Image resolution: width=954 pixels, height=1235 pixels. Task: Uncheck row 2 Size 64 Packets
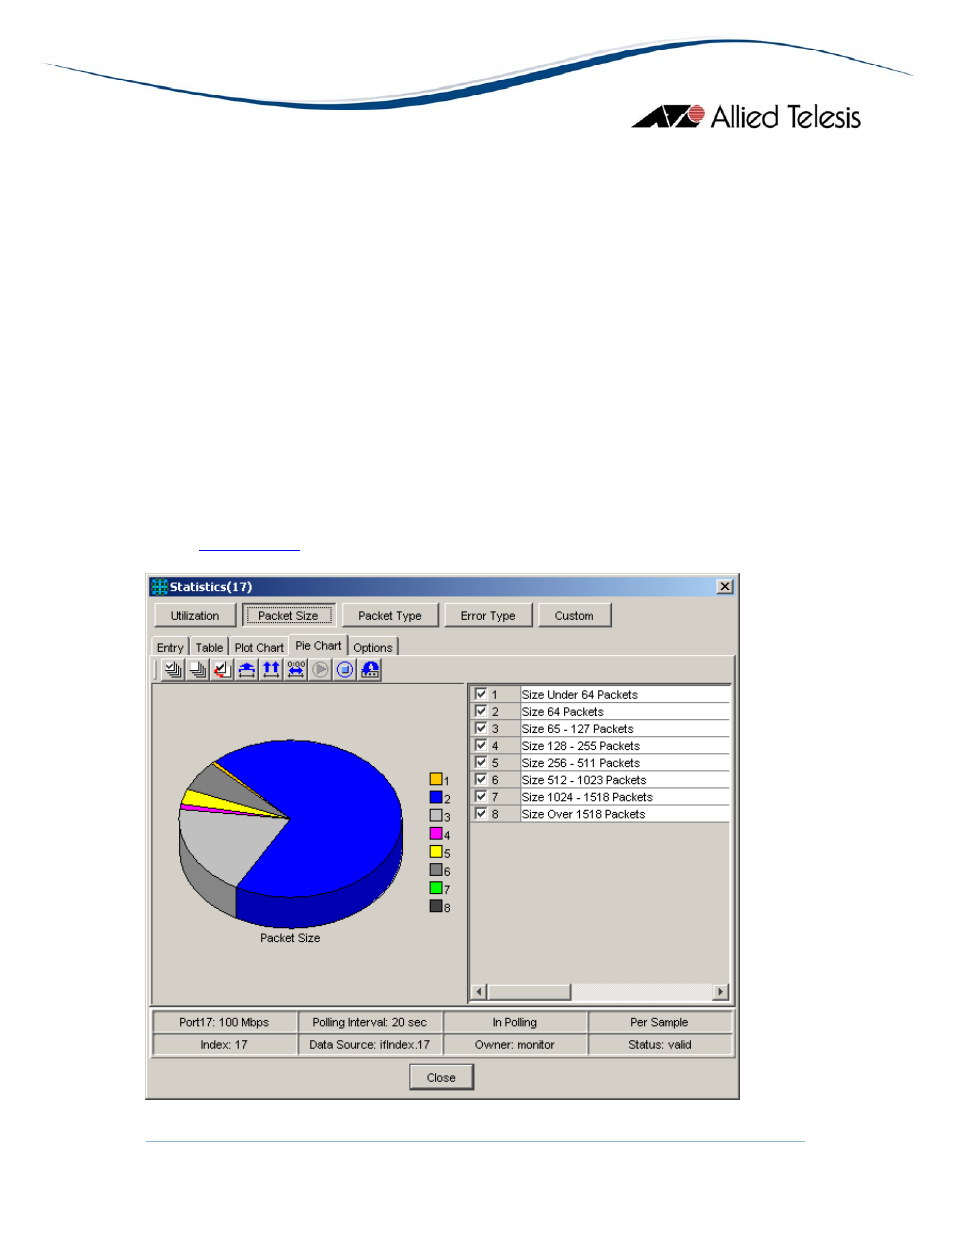(x=481, y=711)
